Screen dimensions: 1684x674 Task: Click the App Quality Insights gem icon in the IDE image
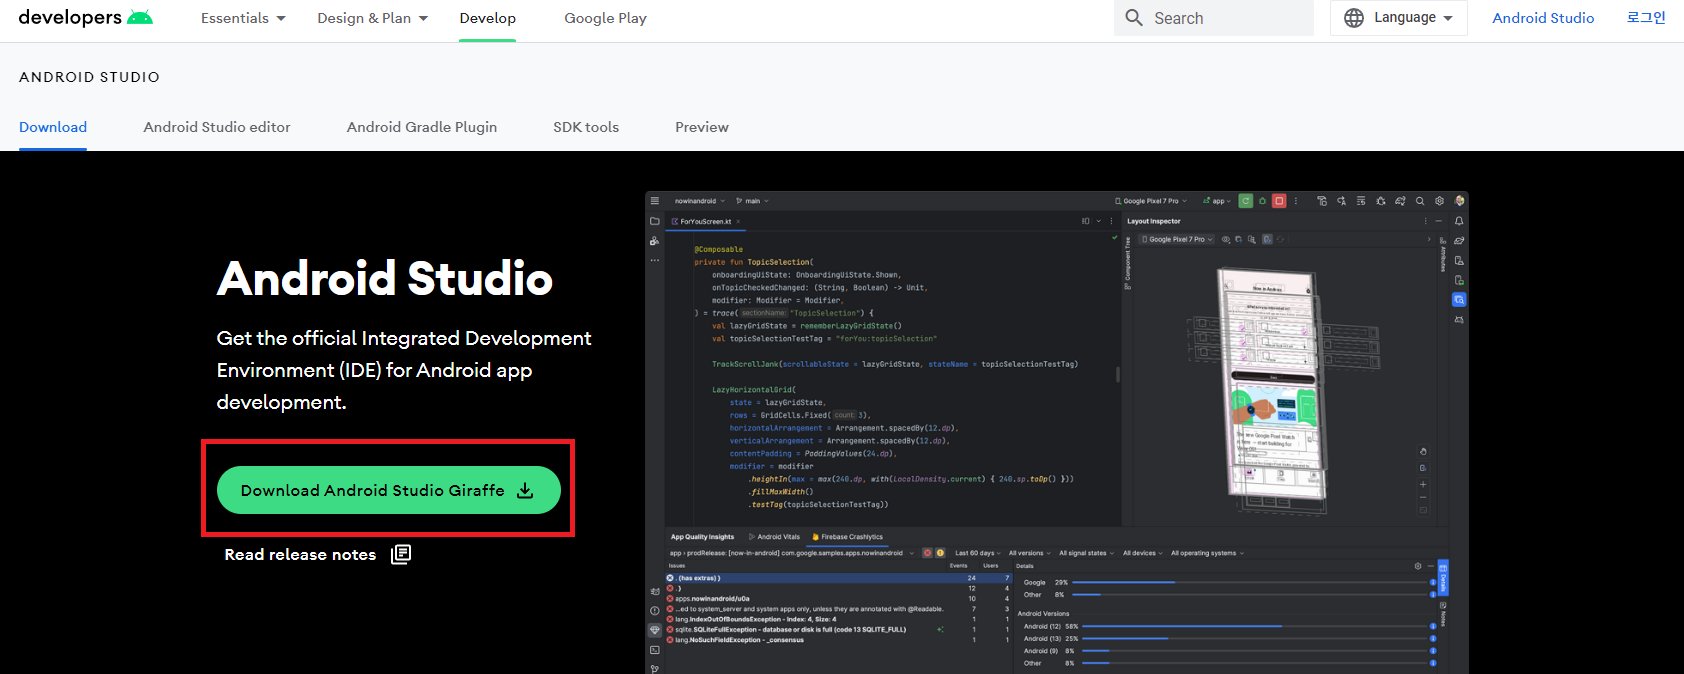[655, 630]
